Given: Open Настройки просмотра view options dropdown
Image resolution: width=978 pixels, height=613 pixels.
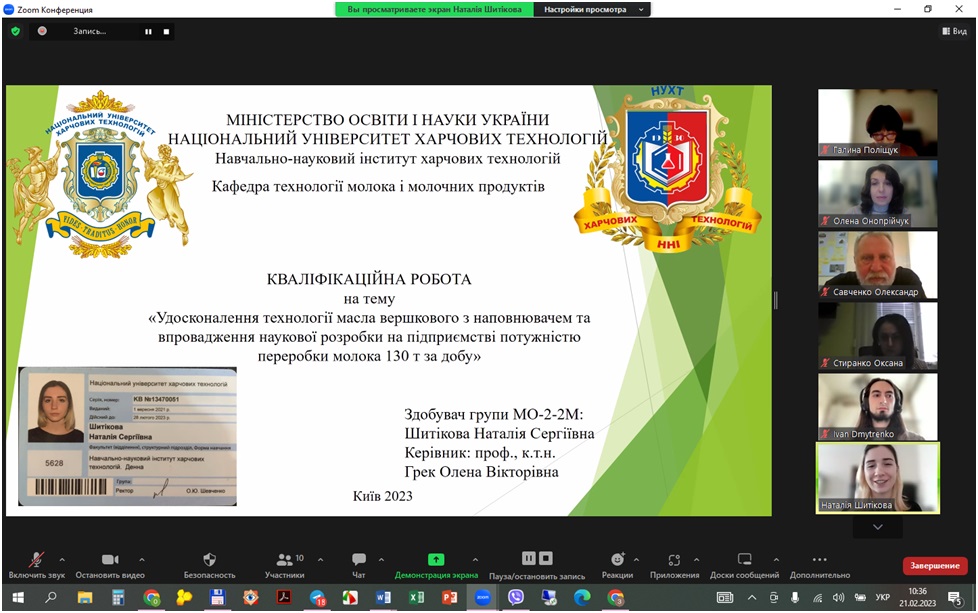Looking at the screenshot, I should coord(592,9).
